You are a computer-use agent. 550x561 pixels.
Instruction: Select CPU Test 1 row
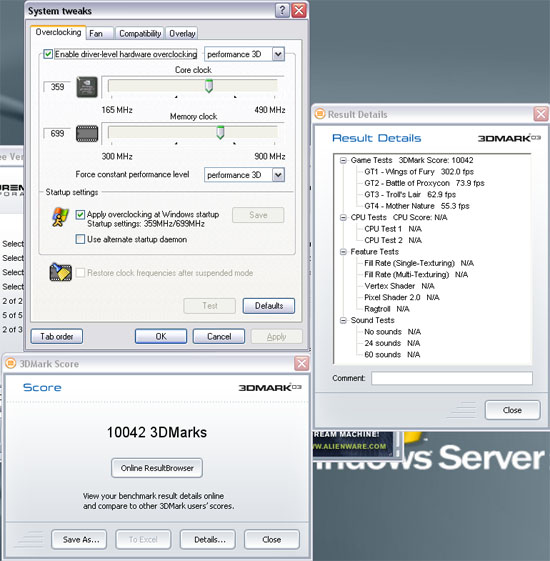[393, 229]
